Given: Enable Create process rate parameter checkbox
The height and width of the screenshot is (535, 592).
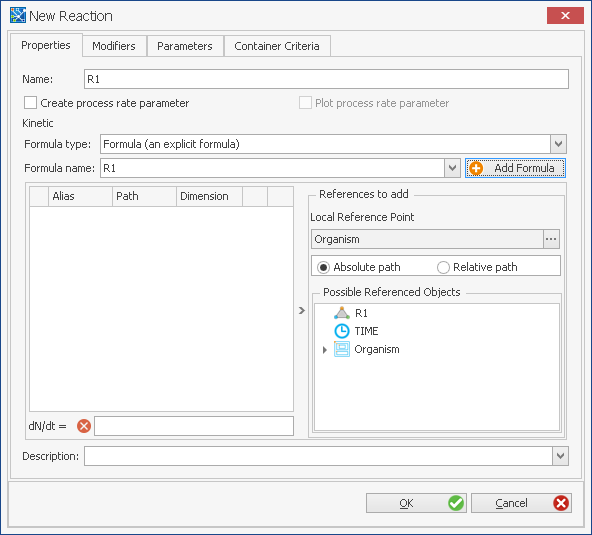Looking at the screenshot, I should coord(30,103).
